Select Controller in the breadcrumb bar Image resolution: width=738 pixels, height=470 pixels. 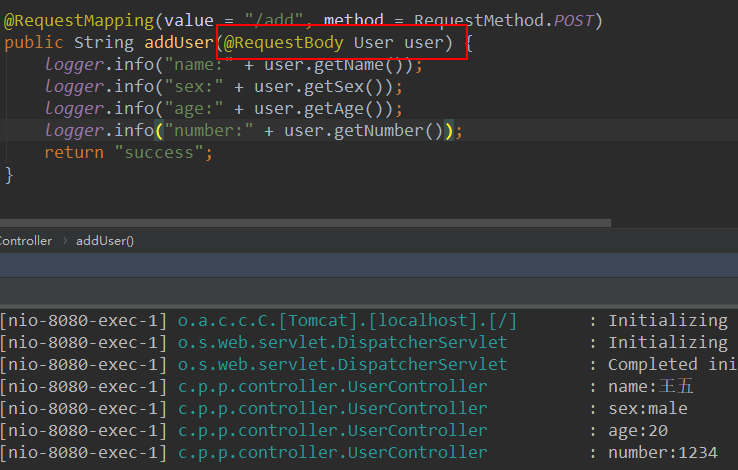(26, 241)
